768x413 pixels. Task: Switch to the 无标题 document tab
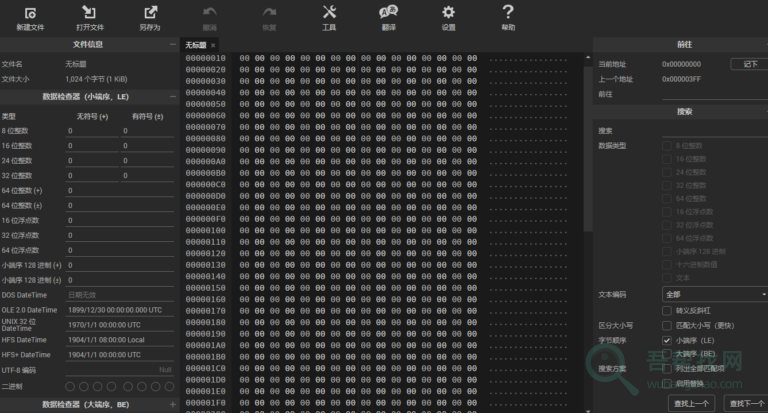(x=195, y=45)
